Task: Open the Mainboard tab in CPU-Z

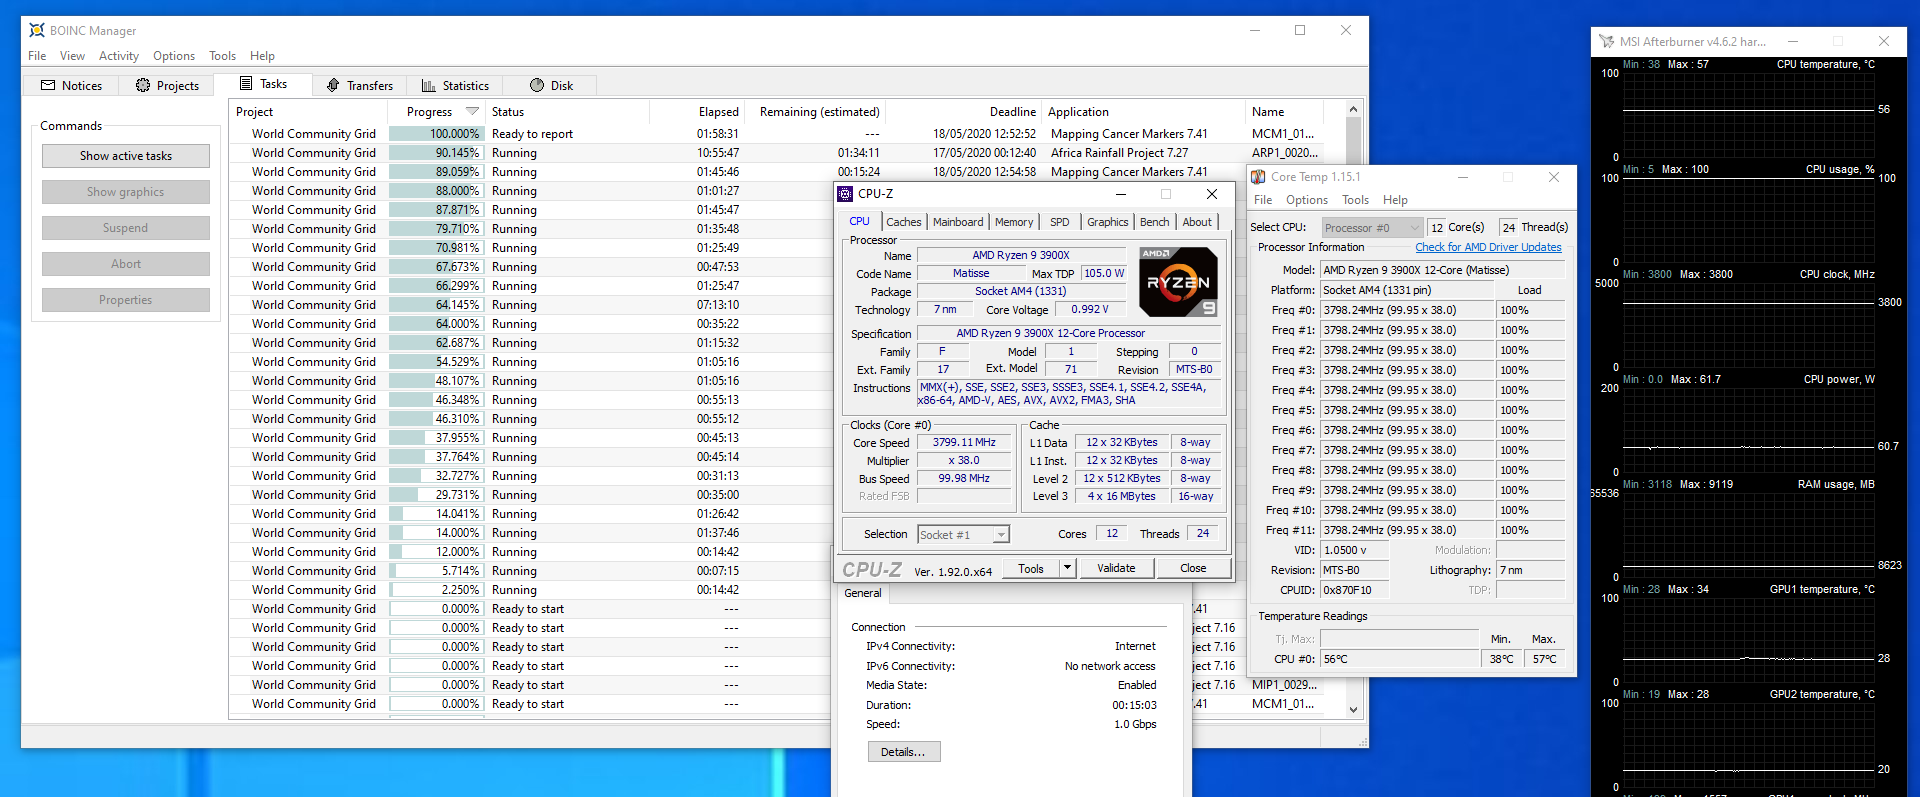Action: [958, 222]
